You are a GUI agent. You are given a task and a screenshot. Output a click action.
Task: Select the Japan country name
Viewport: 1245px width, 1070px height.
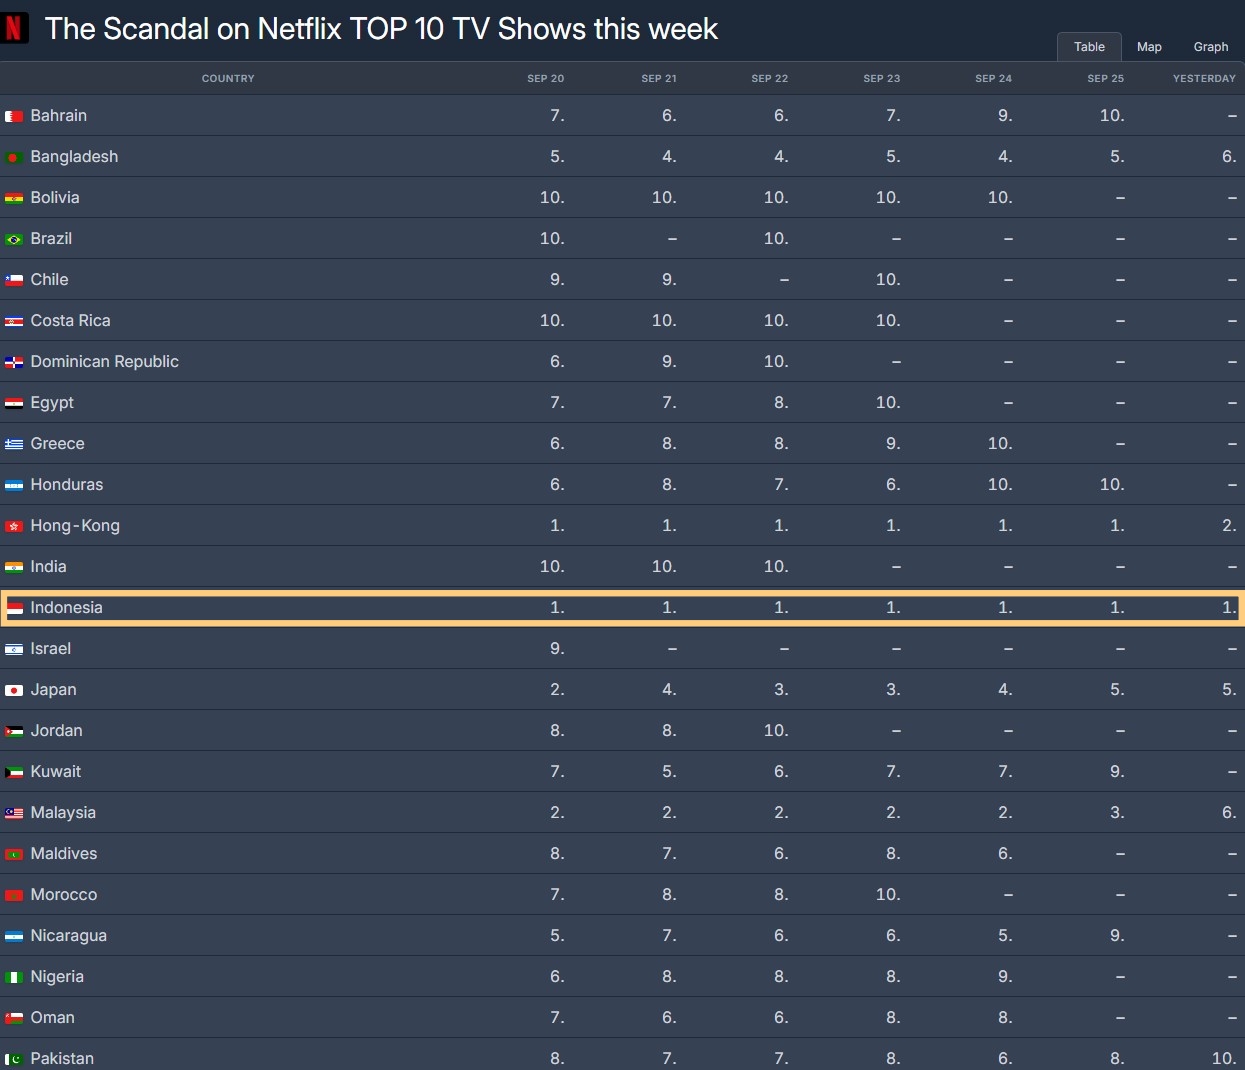53,690
